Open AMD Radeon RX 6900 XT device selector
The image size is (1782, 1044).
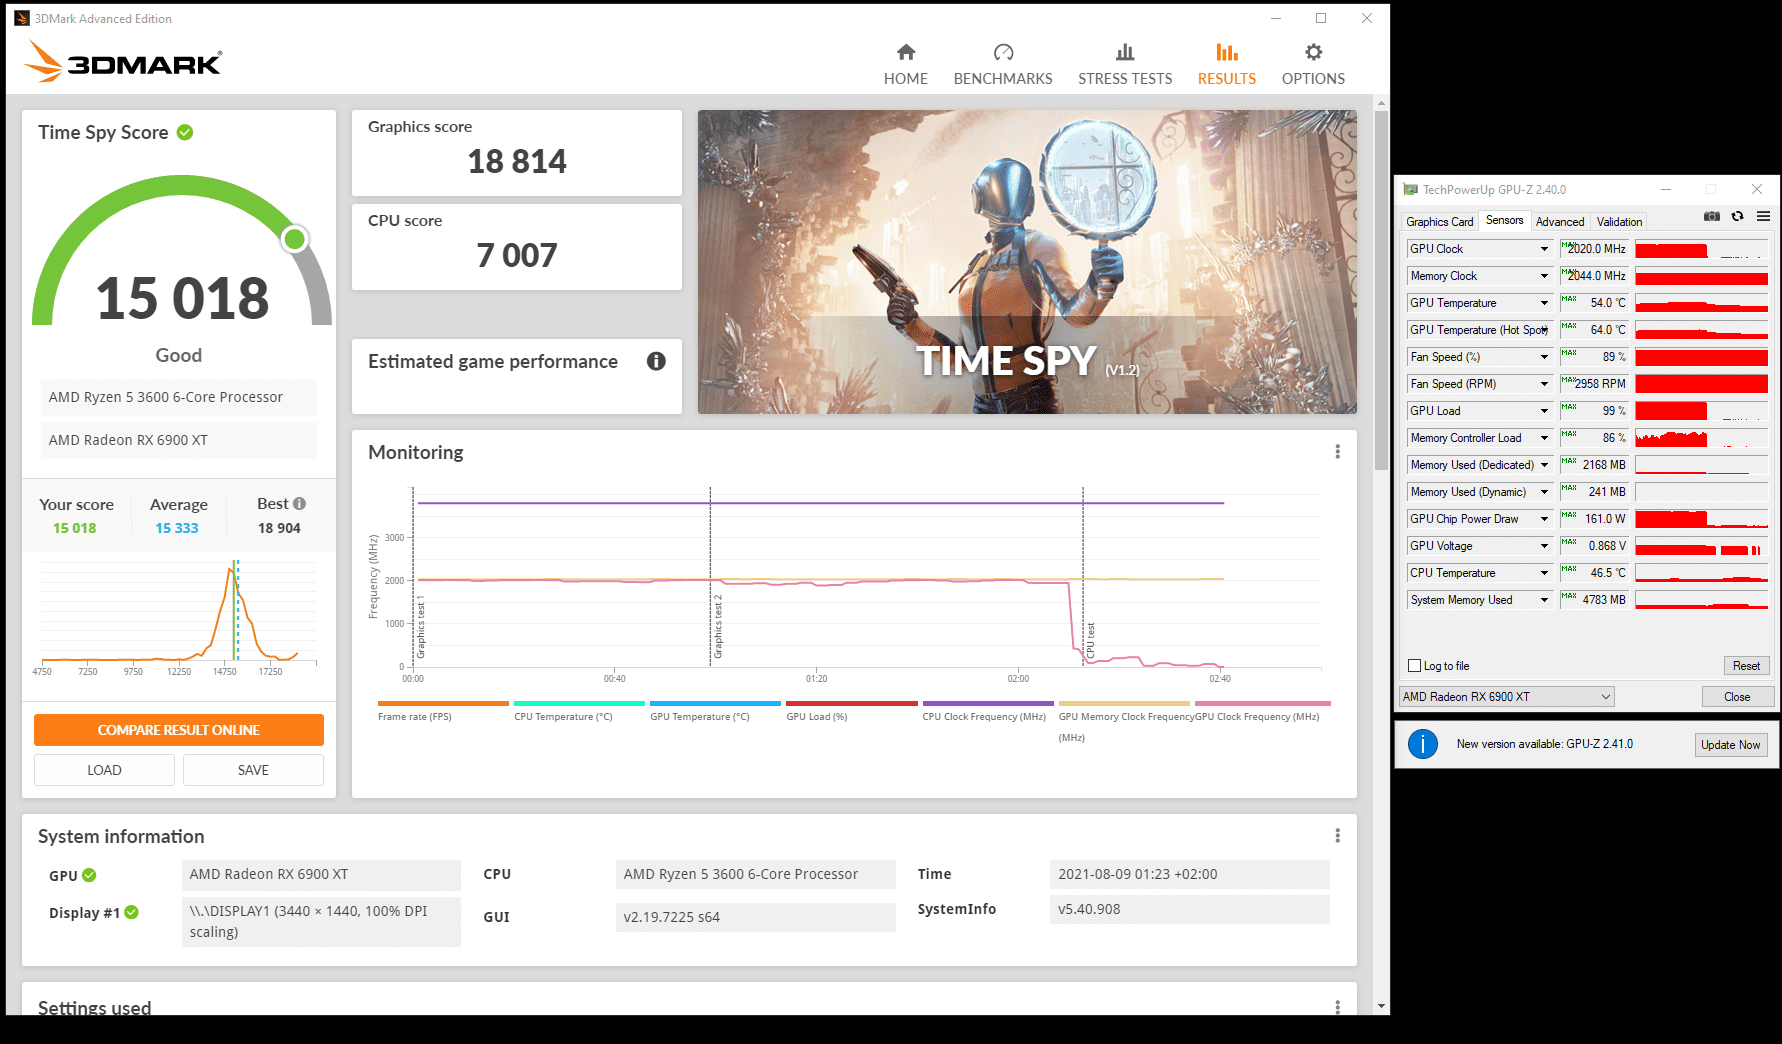click(1507, 697)
